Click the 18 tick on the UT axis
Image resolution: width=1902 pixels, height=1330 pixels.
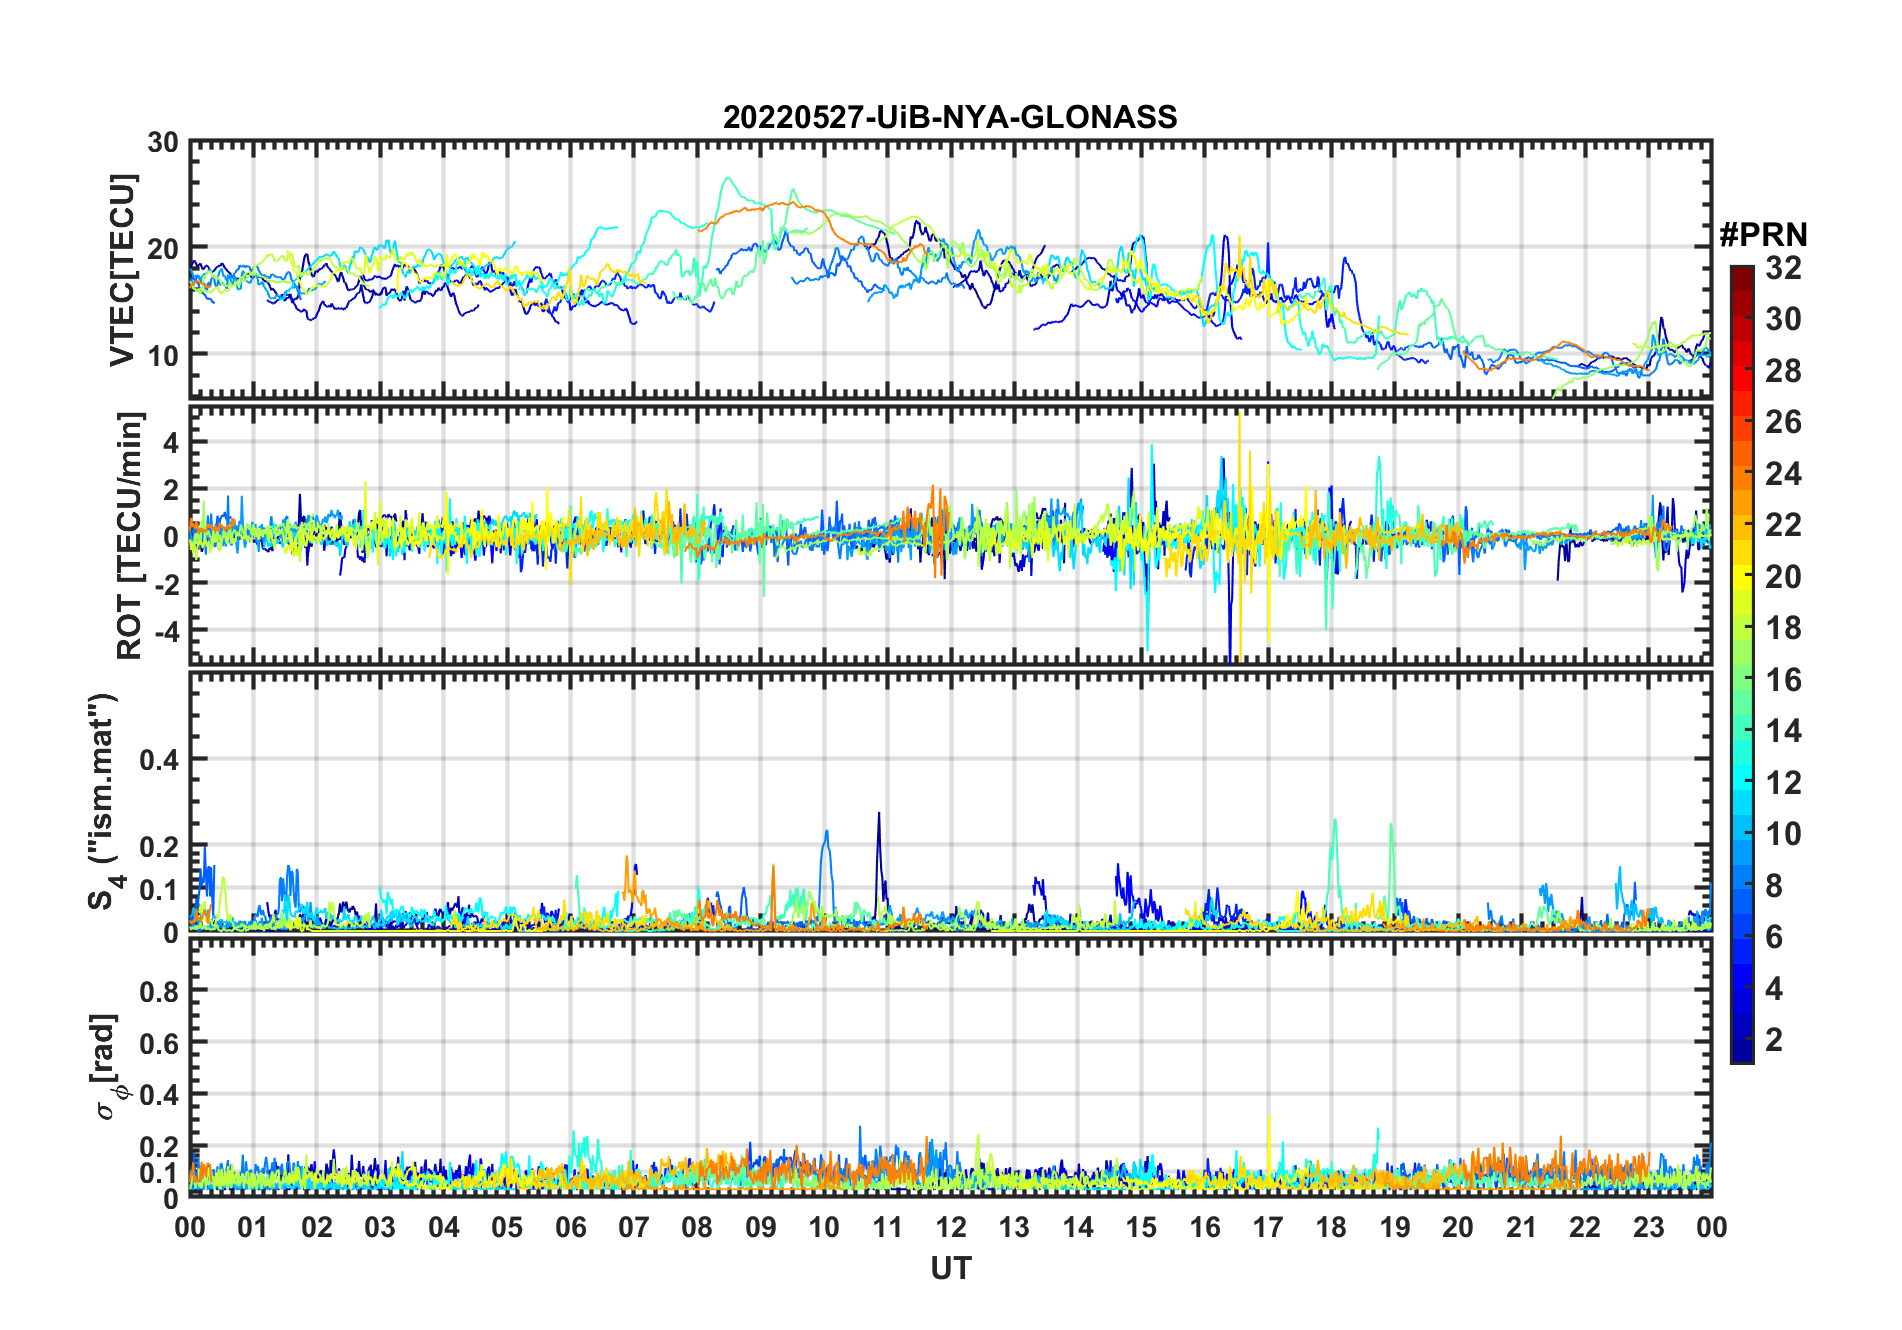pos(1331,1228)
